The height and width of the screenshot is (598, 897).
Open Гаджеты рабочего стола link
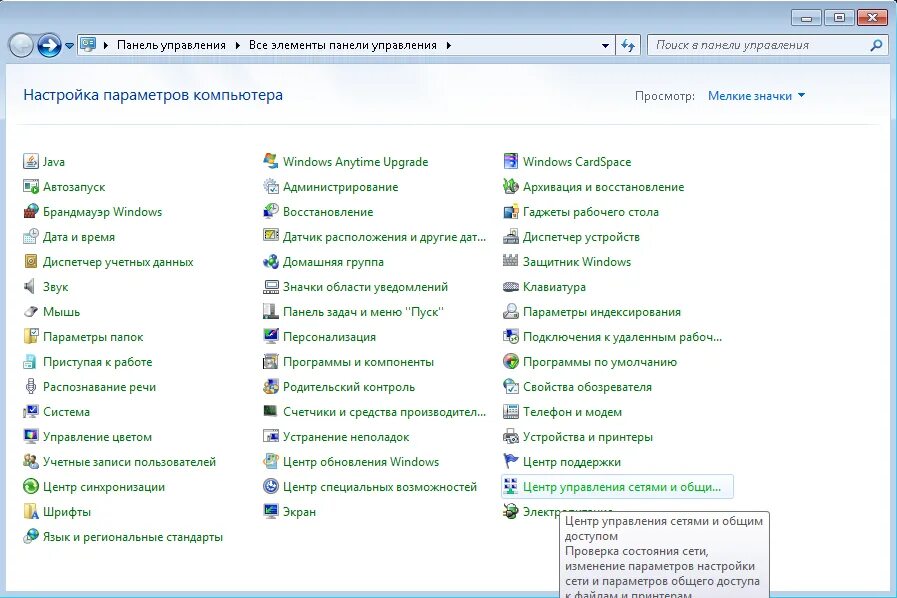pyautogui.click(x=590, y=212)
